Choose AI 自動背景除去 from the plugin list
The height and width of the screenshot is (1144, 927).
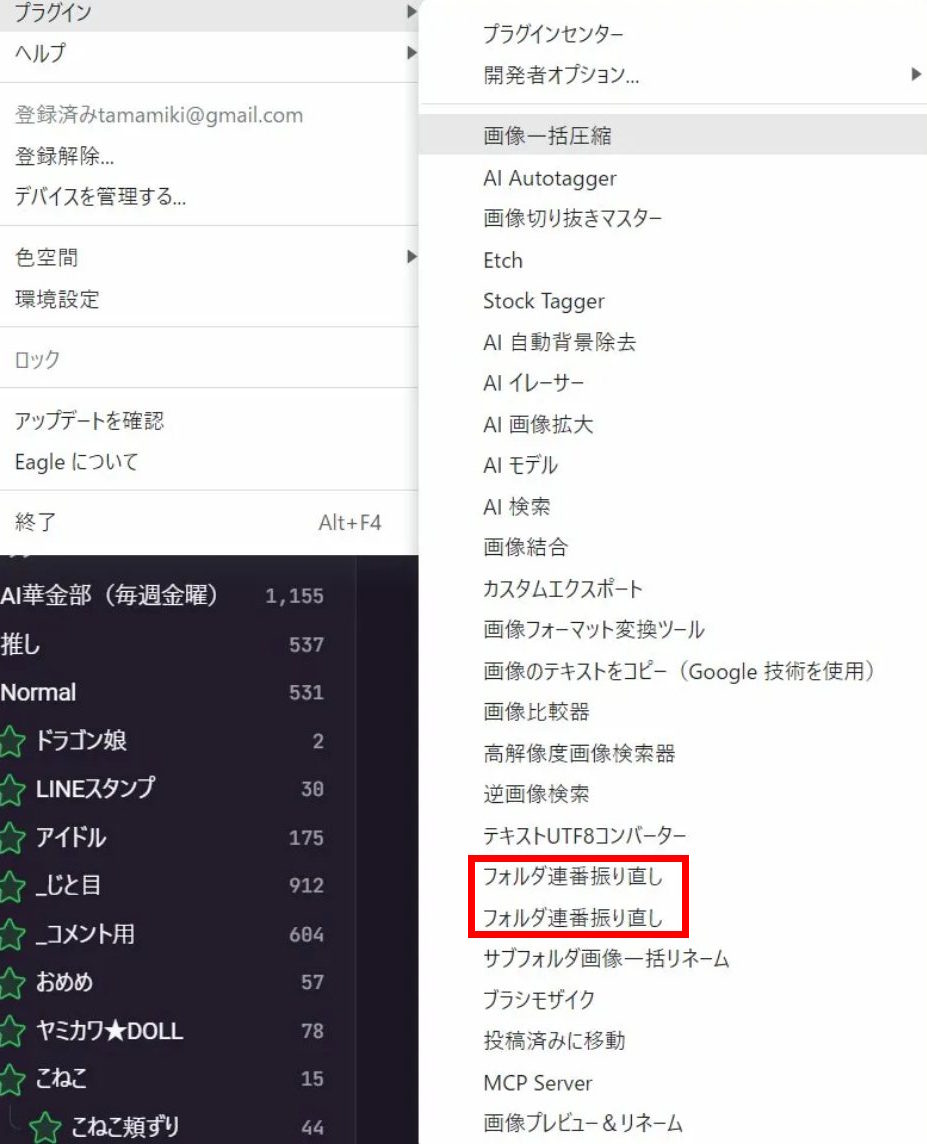coord(559,342)
